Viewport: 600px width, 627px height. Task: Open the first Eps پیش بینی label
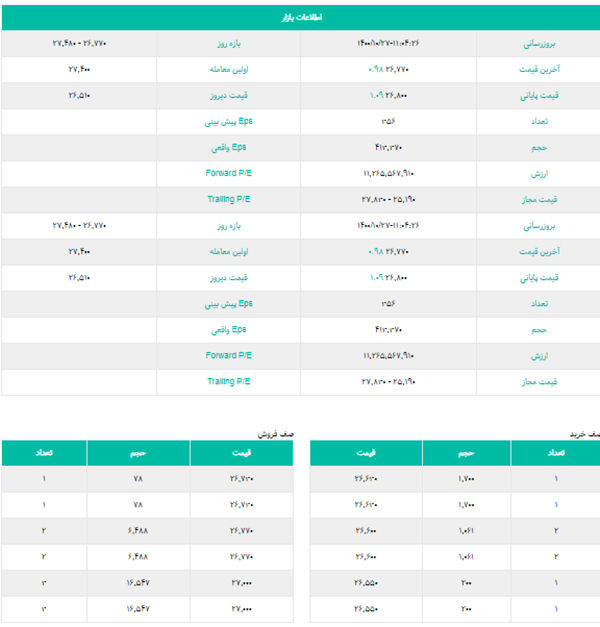pyautogui.click(x=229, y=122)
